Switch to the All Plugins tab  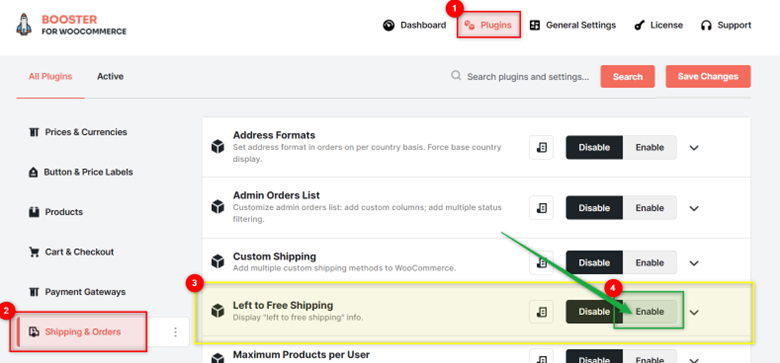click(50, 77)
